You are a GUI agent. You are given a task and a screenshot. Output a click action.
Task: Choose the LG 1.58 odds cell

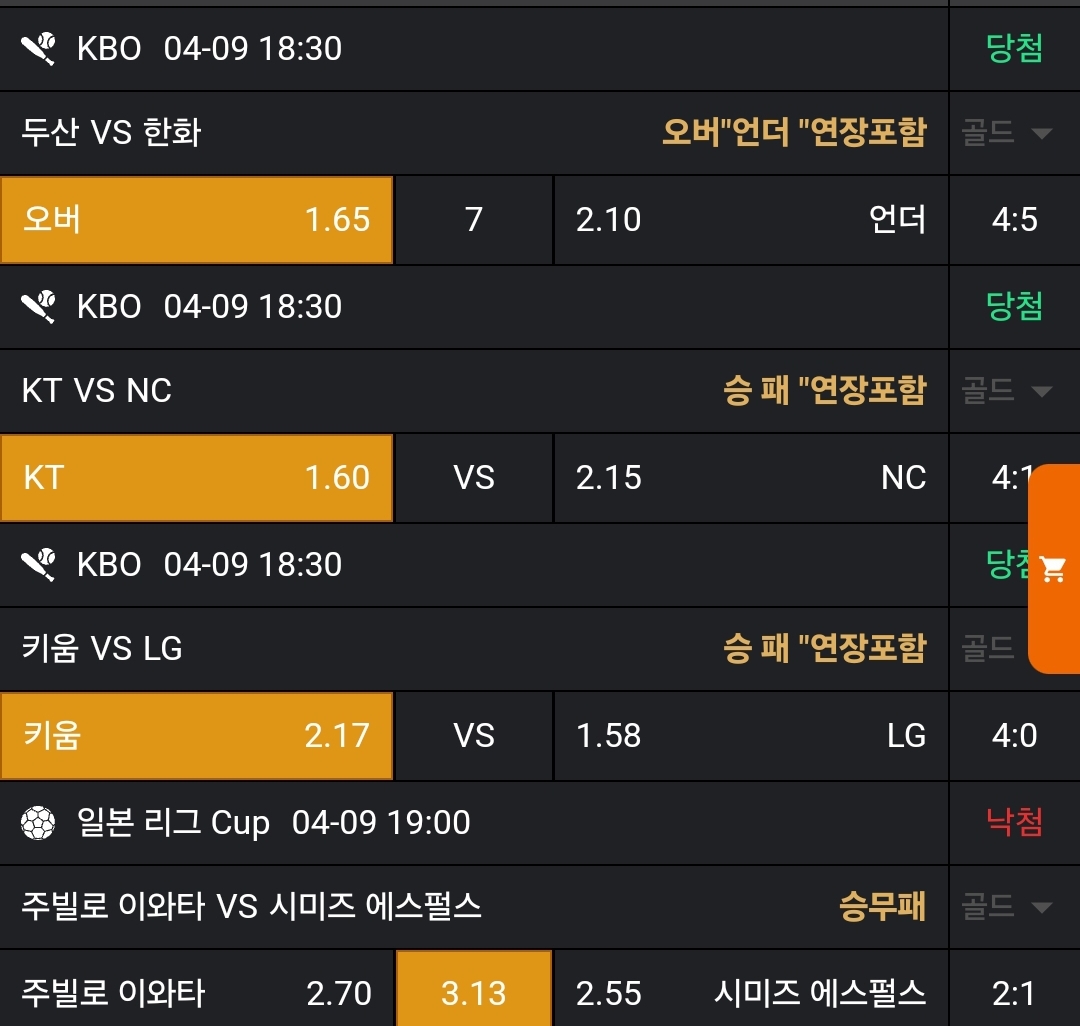(x=750, y=736)
